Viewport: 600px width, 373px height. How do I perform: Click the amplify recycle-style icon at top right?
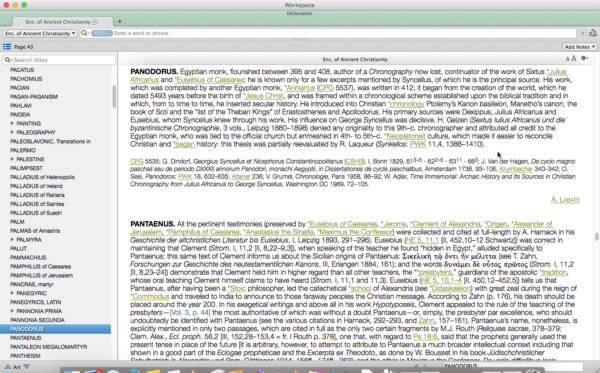coord(593,33)
